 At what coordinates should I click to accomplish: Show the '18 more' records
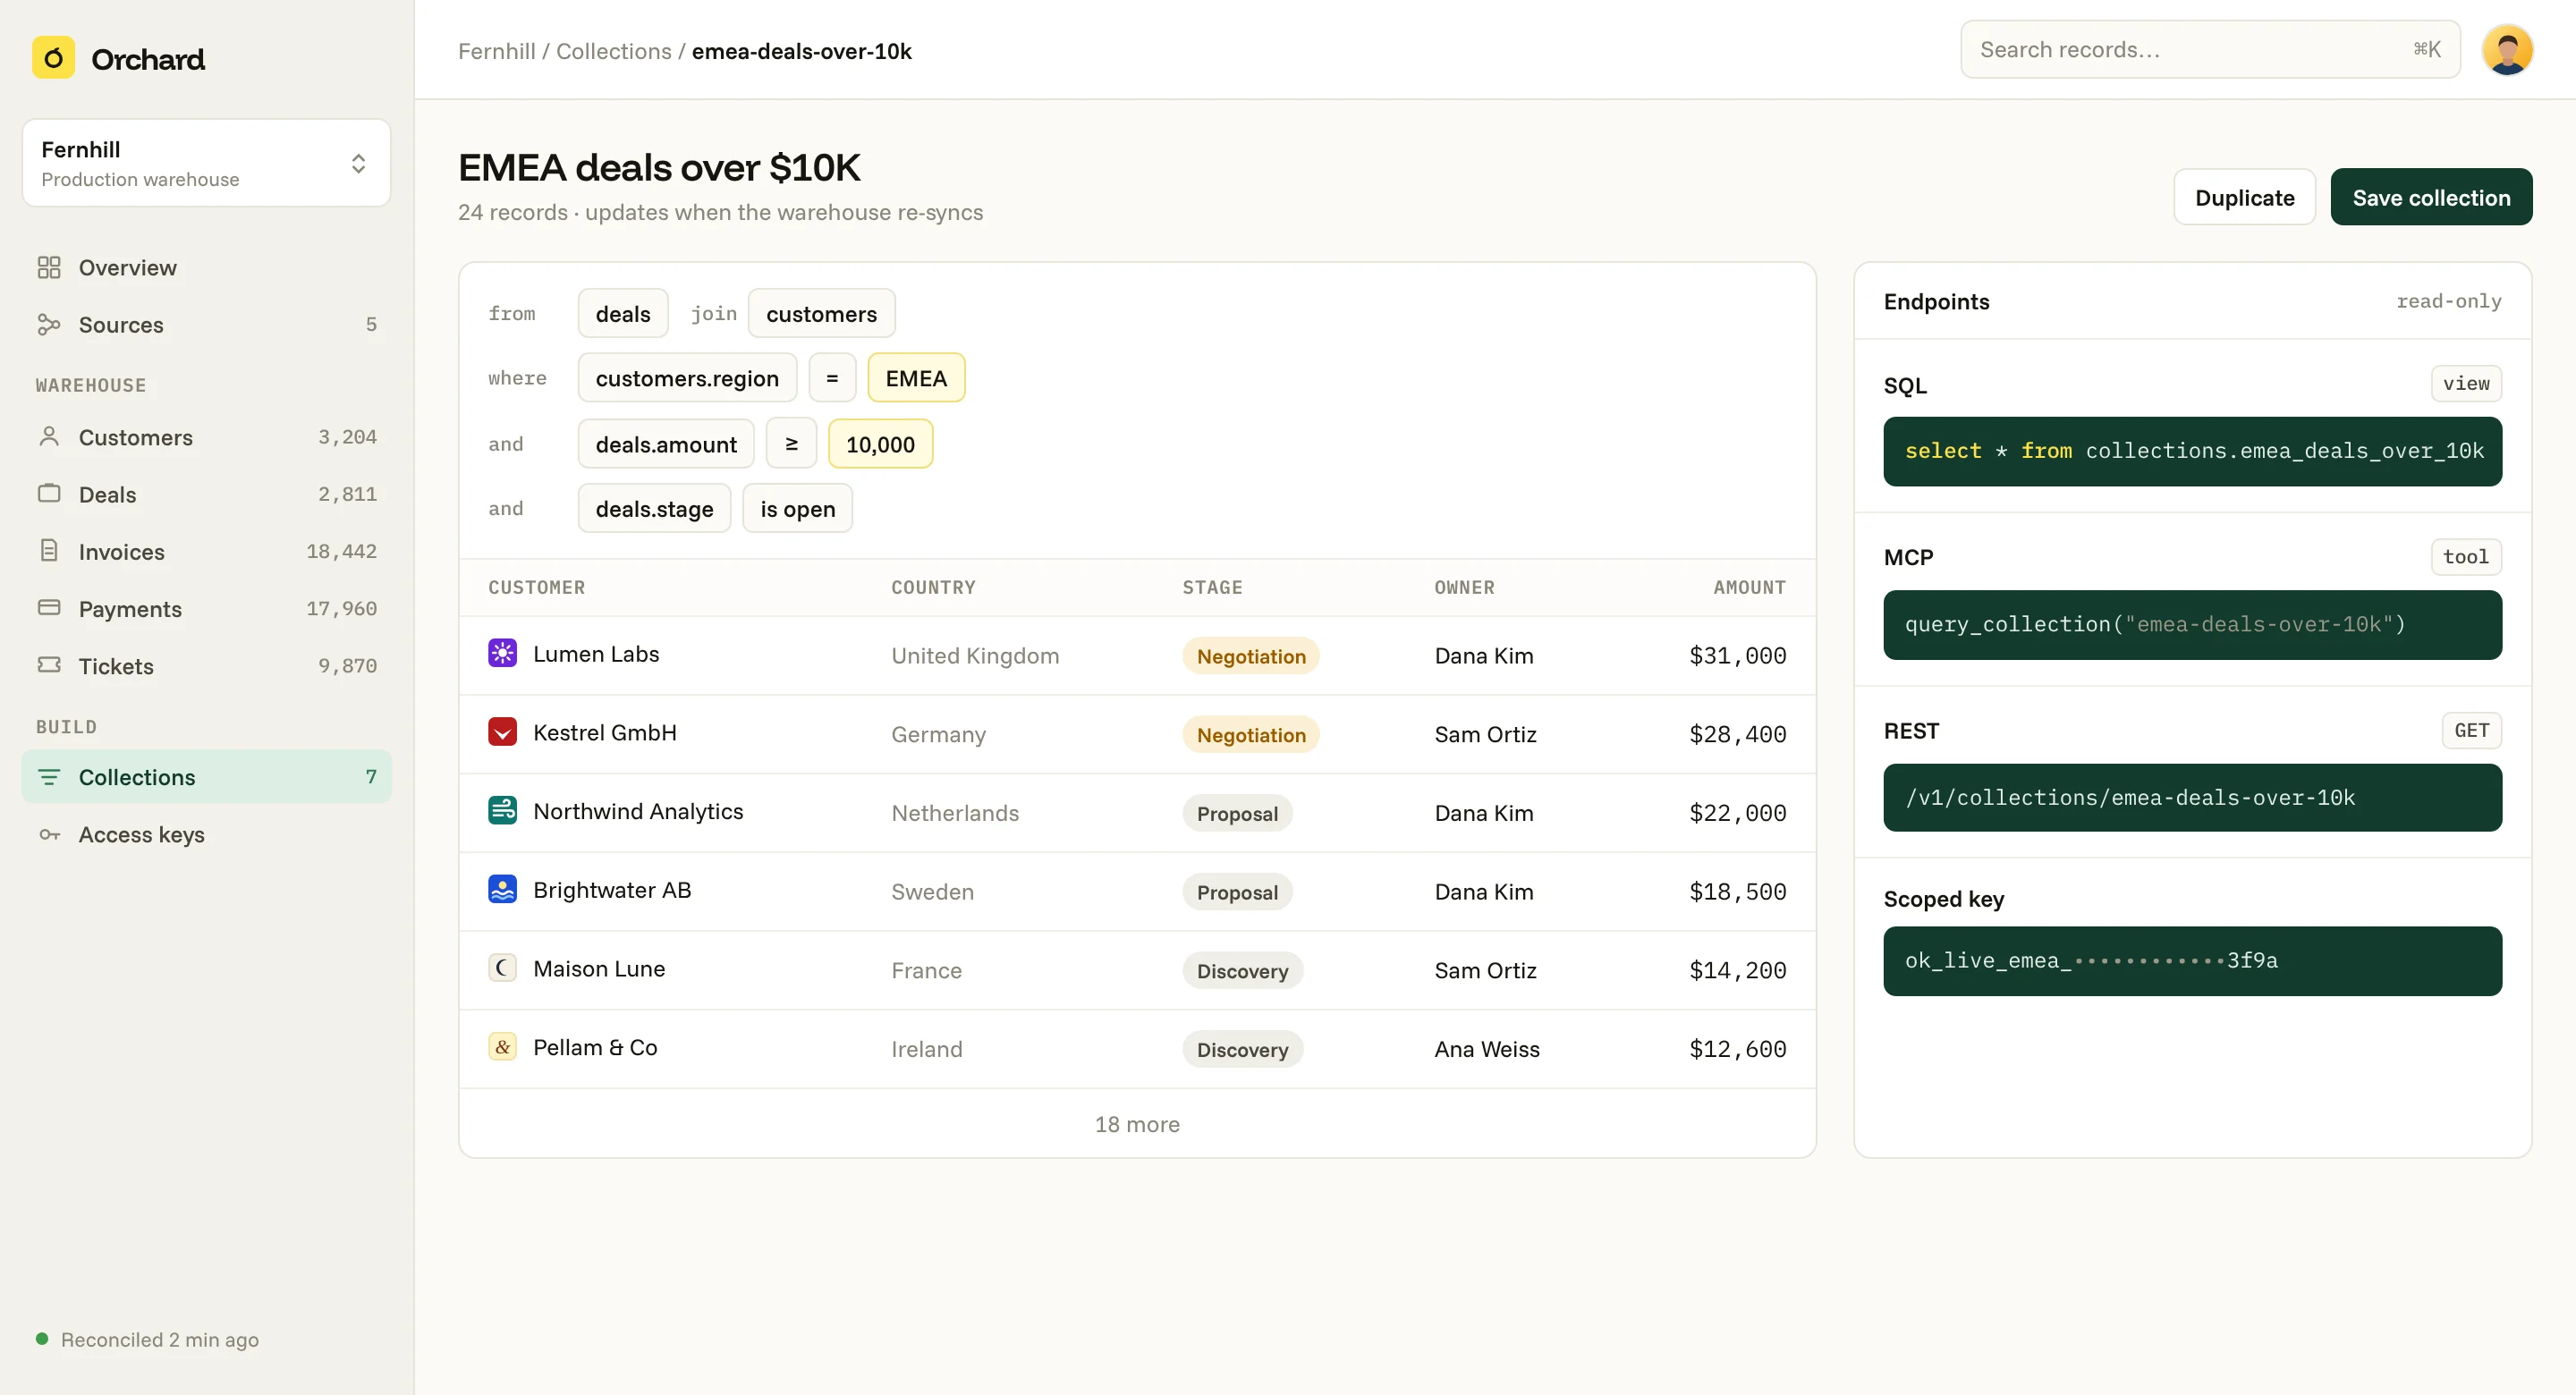point(1137,1124)
